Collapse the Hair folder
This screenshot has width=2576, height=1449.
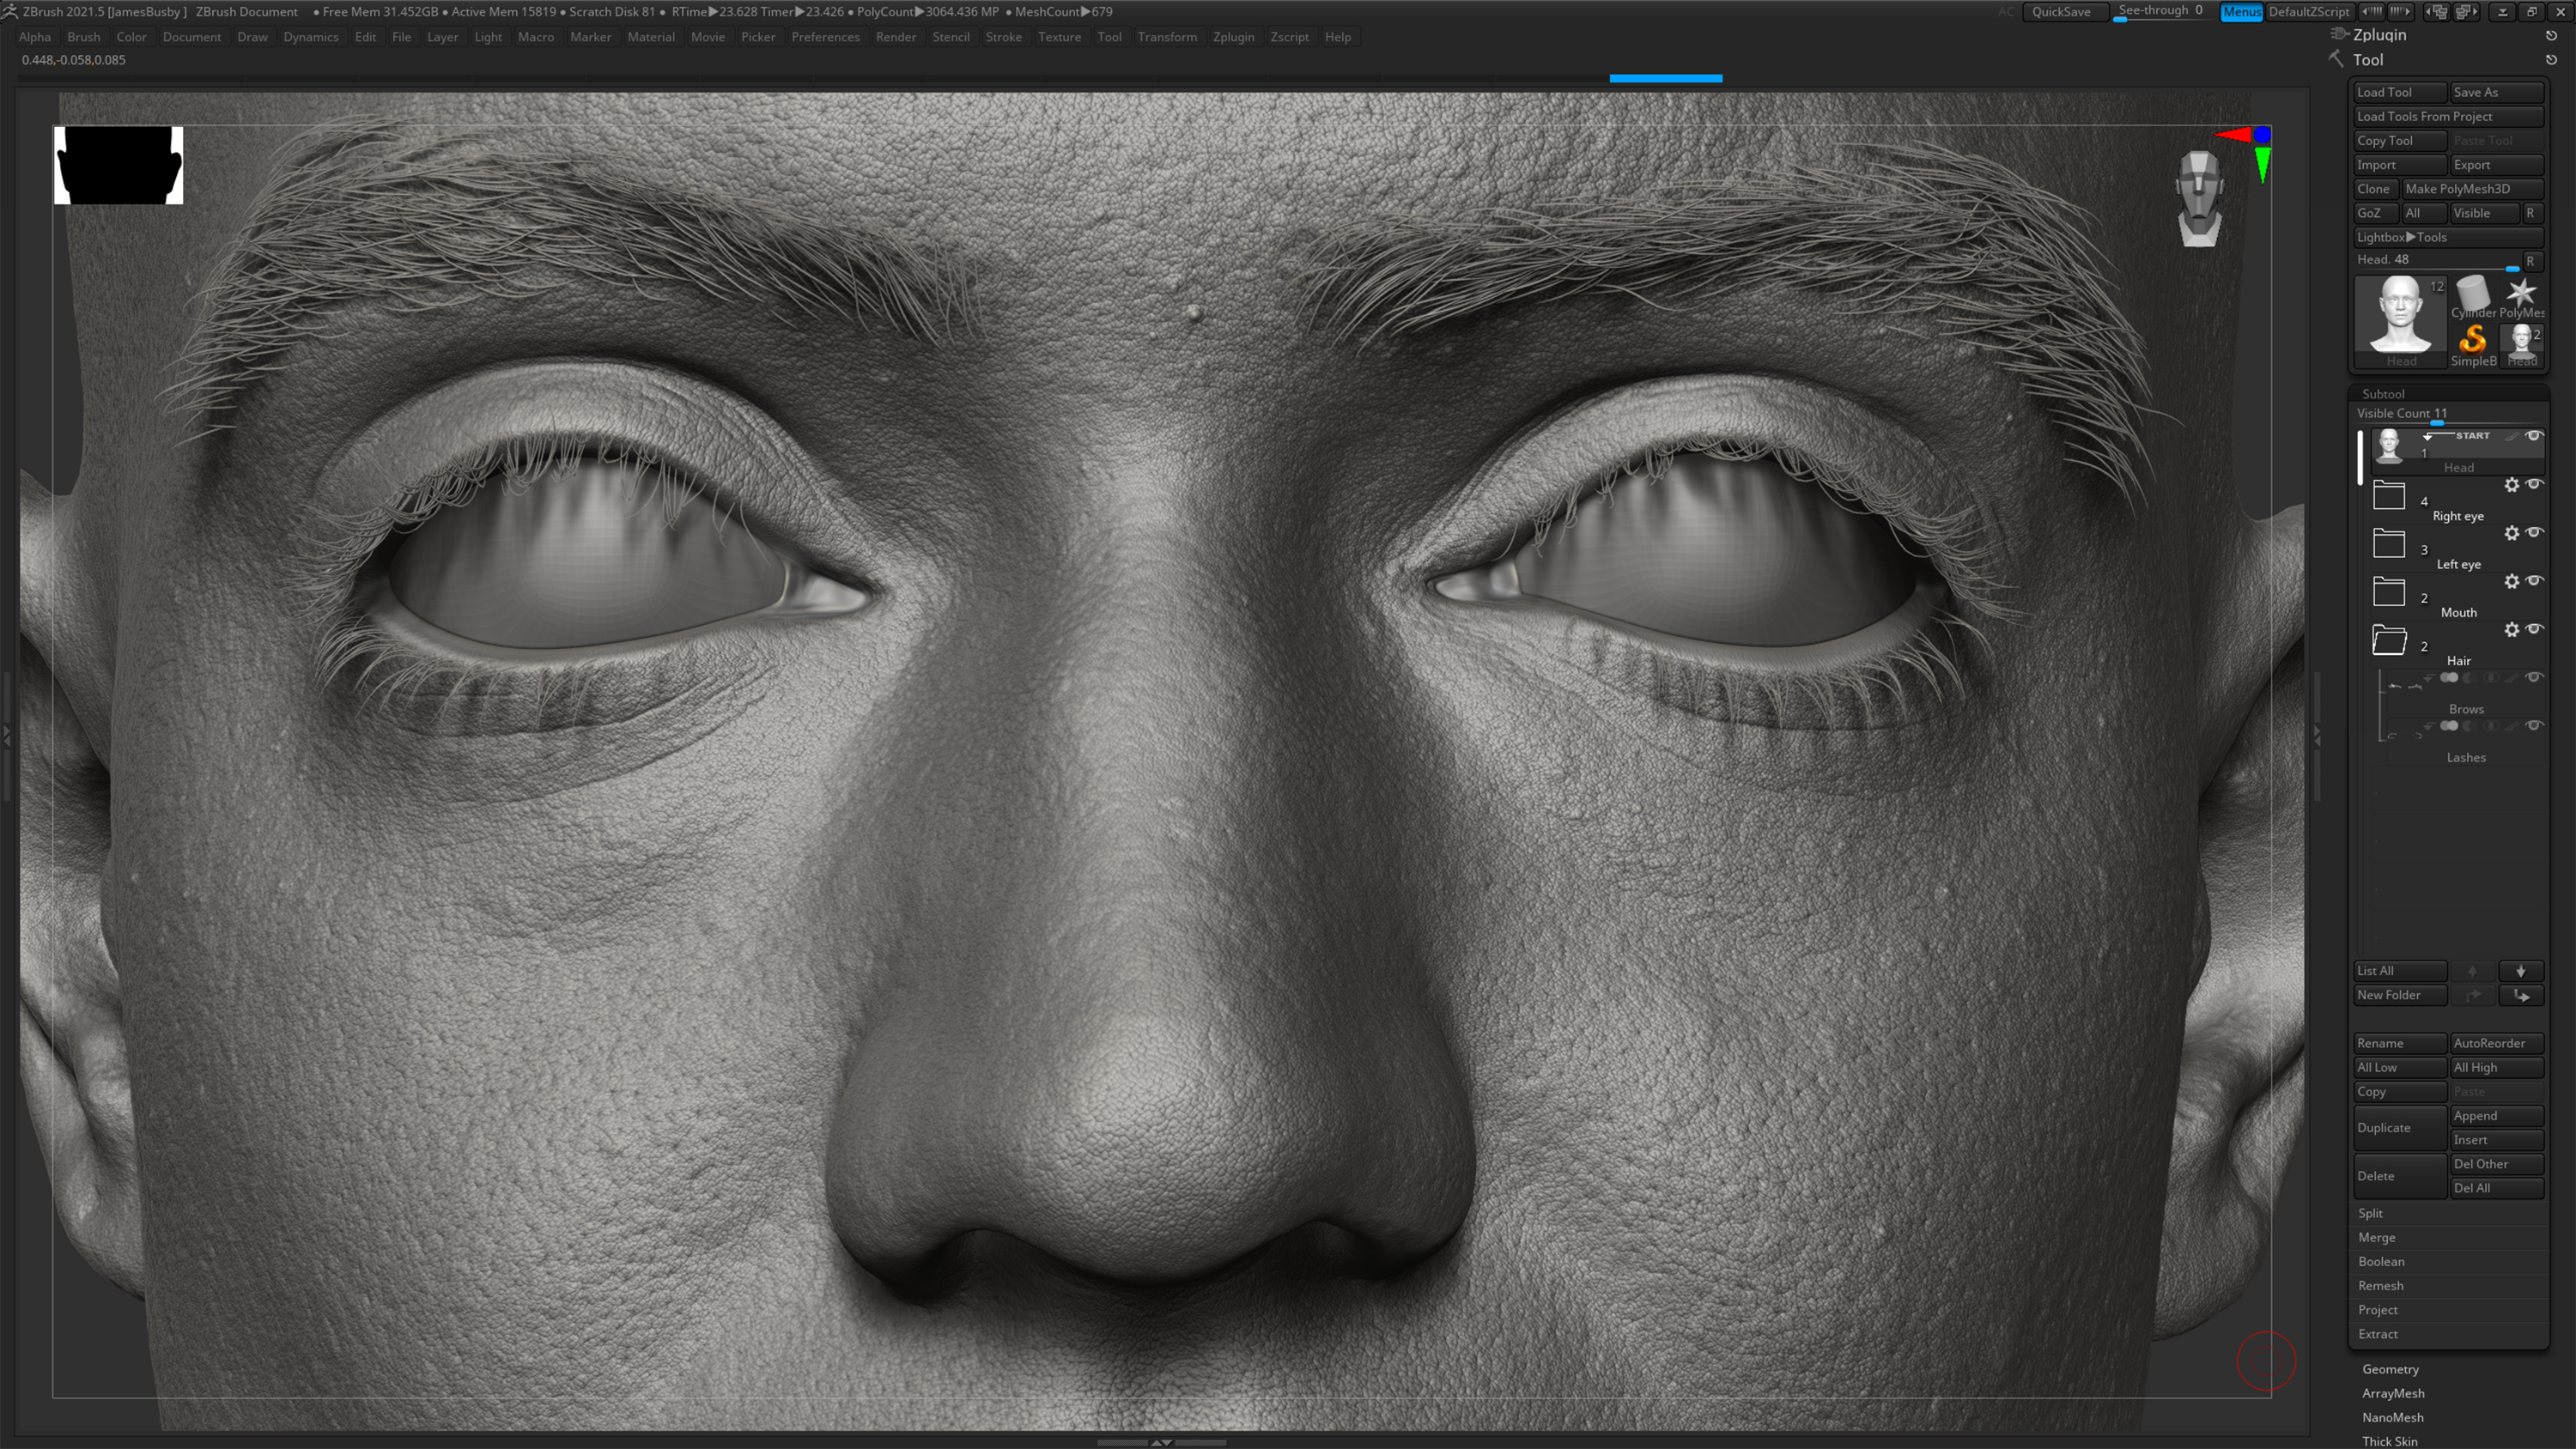pos(2389,640)
